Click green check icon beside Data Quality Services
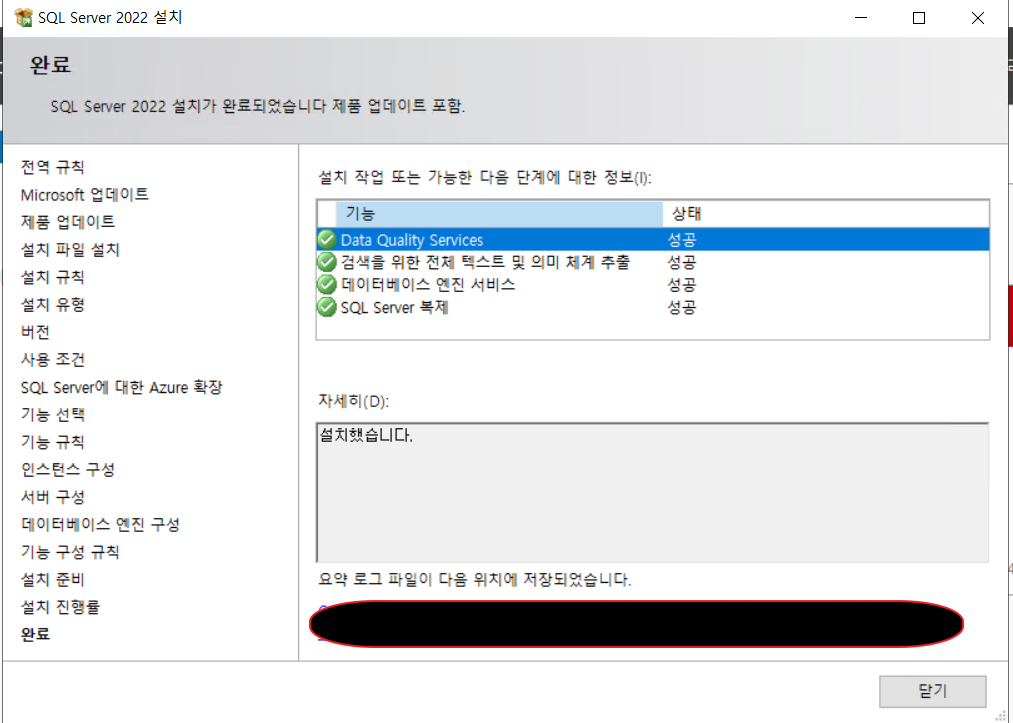This screenshot has width=1013, height=723. [x=327, y=240]
